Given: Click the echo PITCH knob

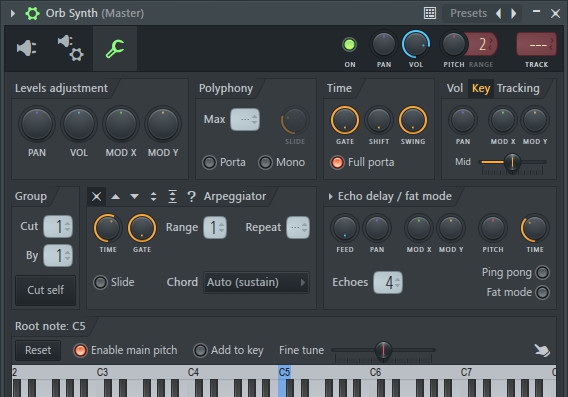Looking at the screenshot, I should tap(493, 228).
